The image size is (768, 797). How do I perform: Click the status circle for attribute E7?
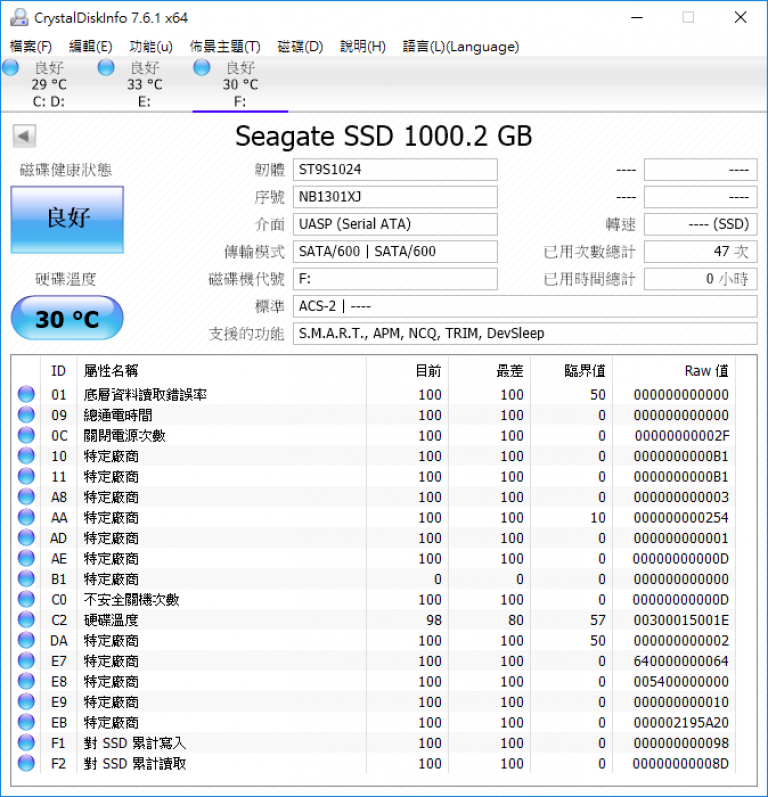[26, 661]
